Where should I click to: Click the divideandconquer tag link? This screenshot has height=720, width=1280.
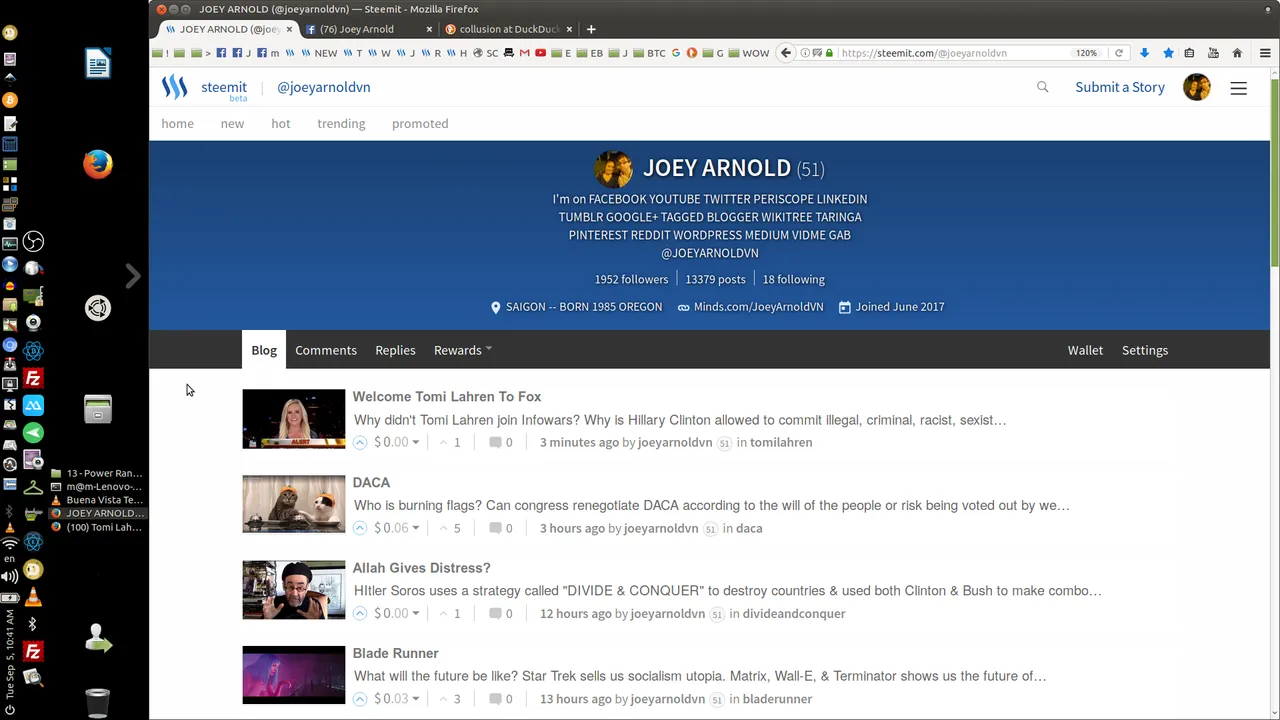coord(794,613)
